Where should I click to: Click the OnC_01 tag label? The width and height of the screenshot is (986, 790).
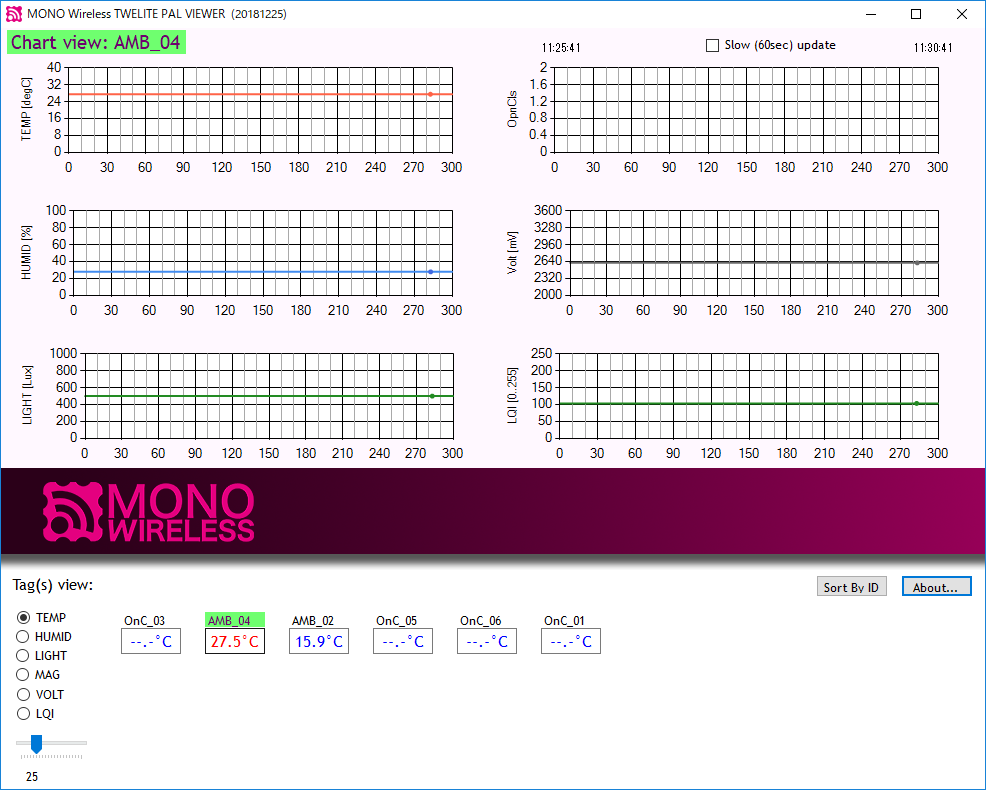pyautogui.click(x=565, y=620)
